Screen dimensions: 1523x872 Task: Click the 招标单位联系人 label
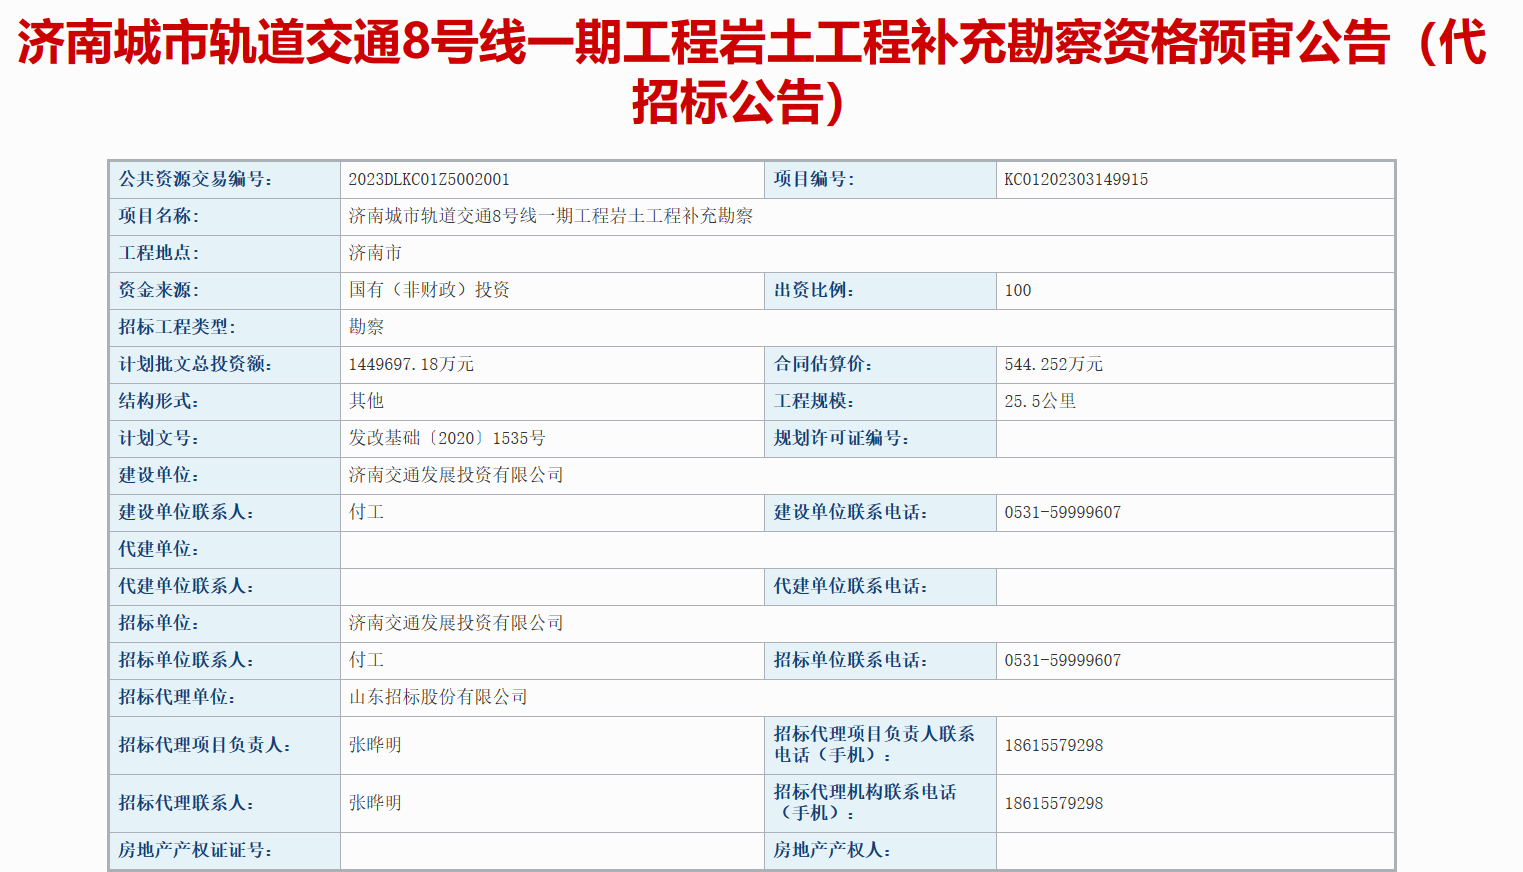pos(186,660)
